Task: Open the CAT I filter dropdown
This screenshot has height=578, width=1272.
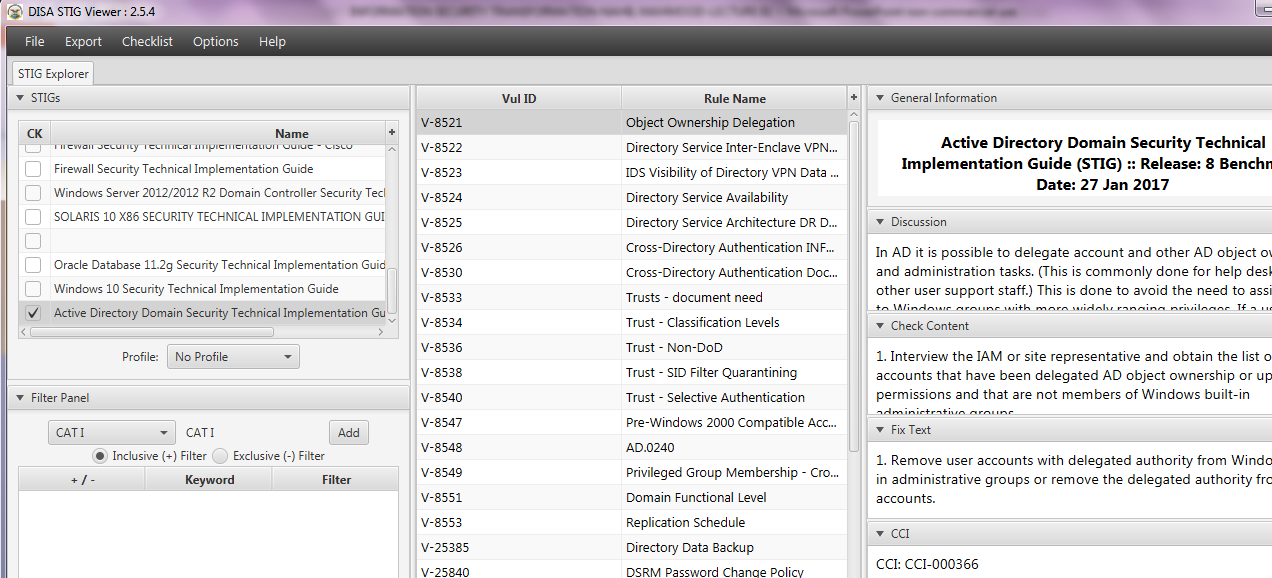Action: point(112,433)
